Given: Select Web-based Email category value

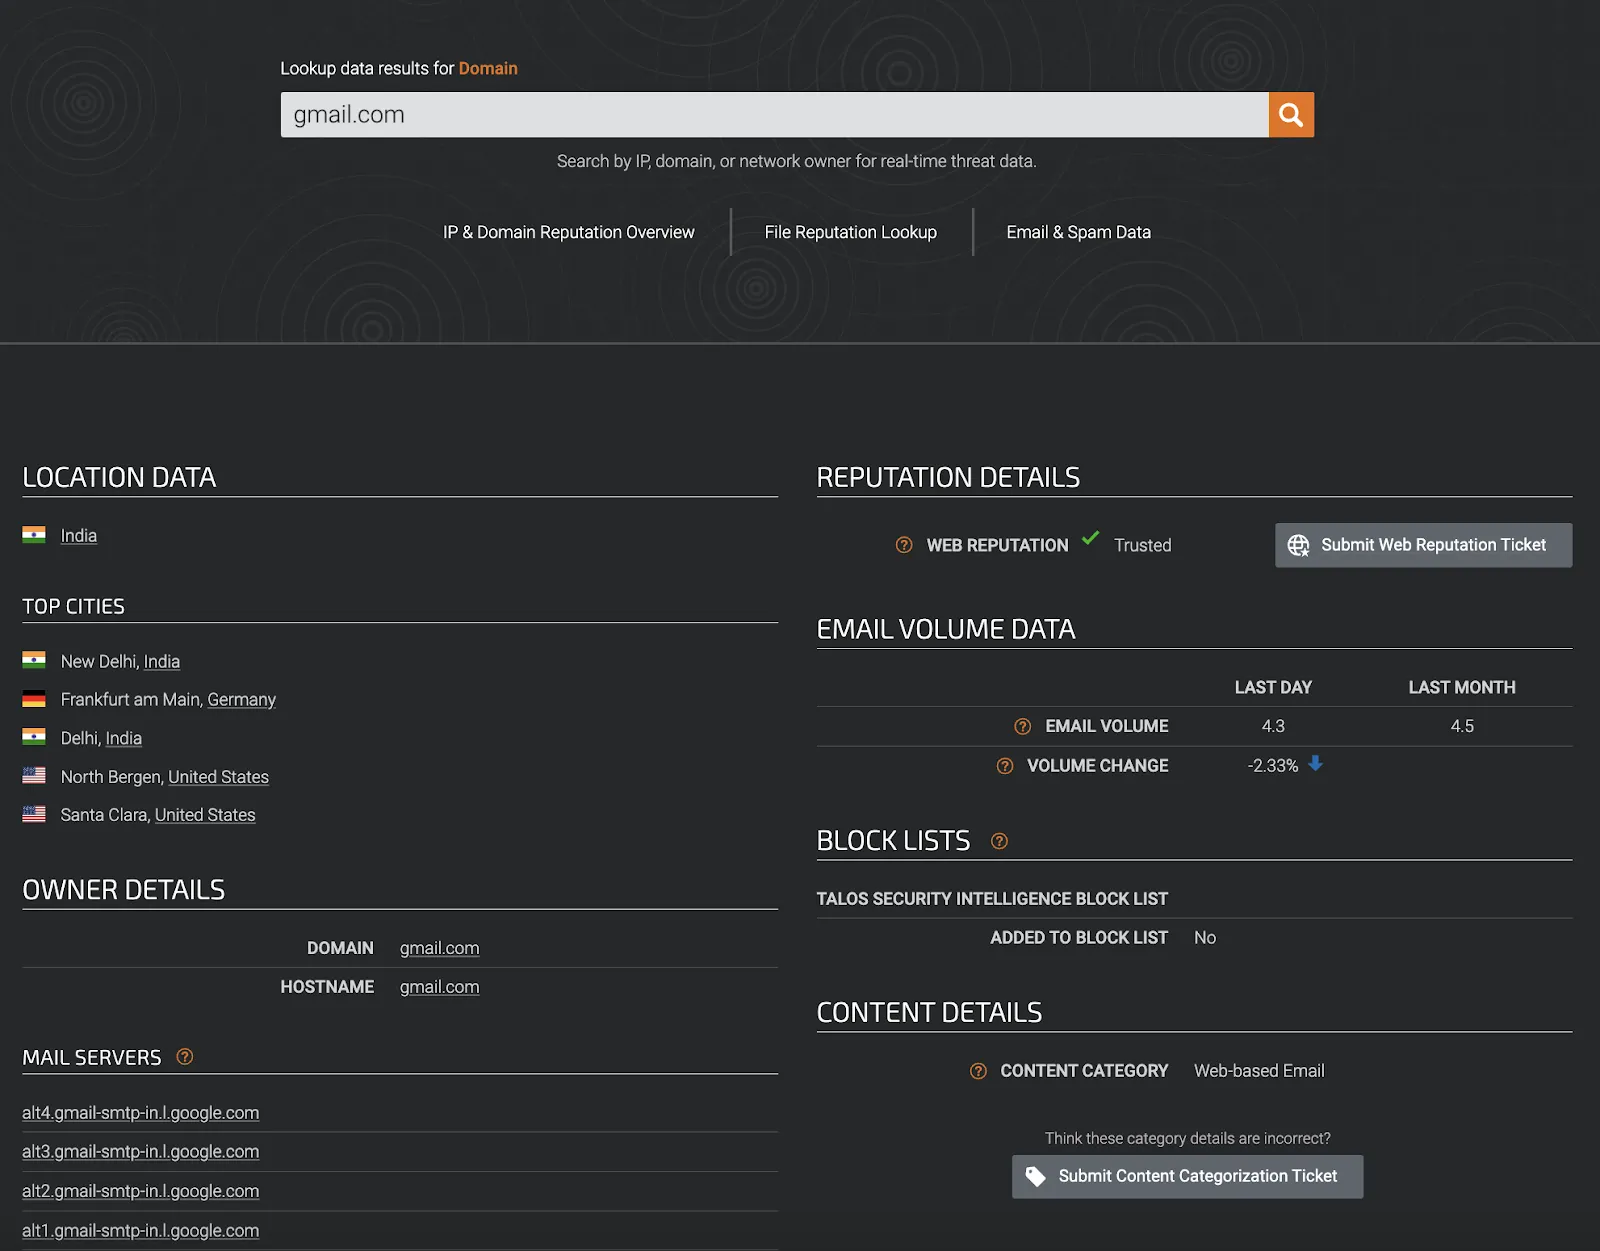Looking at the screenshot, I should click(1259, 1071).
